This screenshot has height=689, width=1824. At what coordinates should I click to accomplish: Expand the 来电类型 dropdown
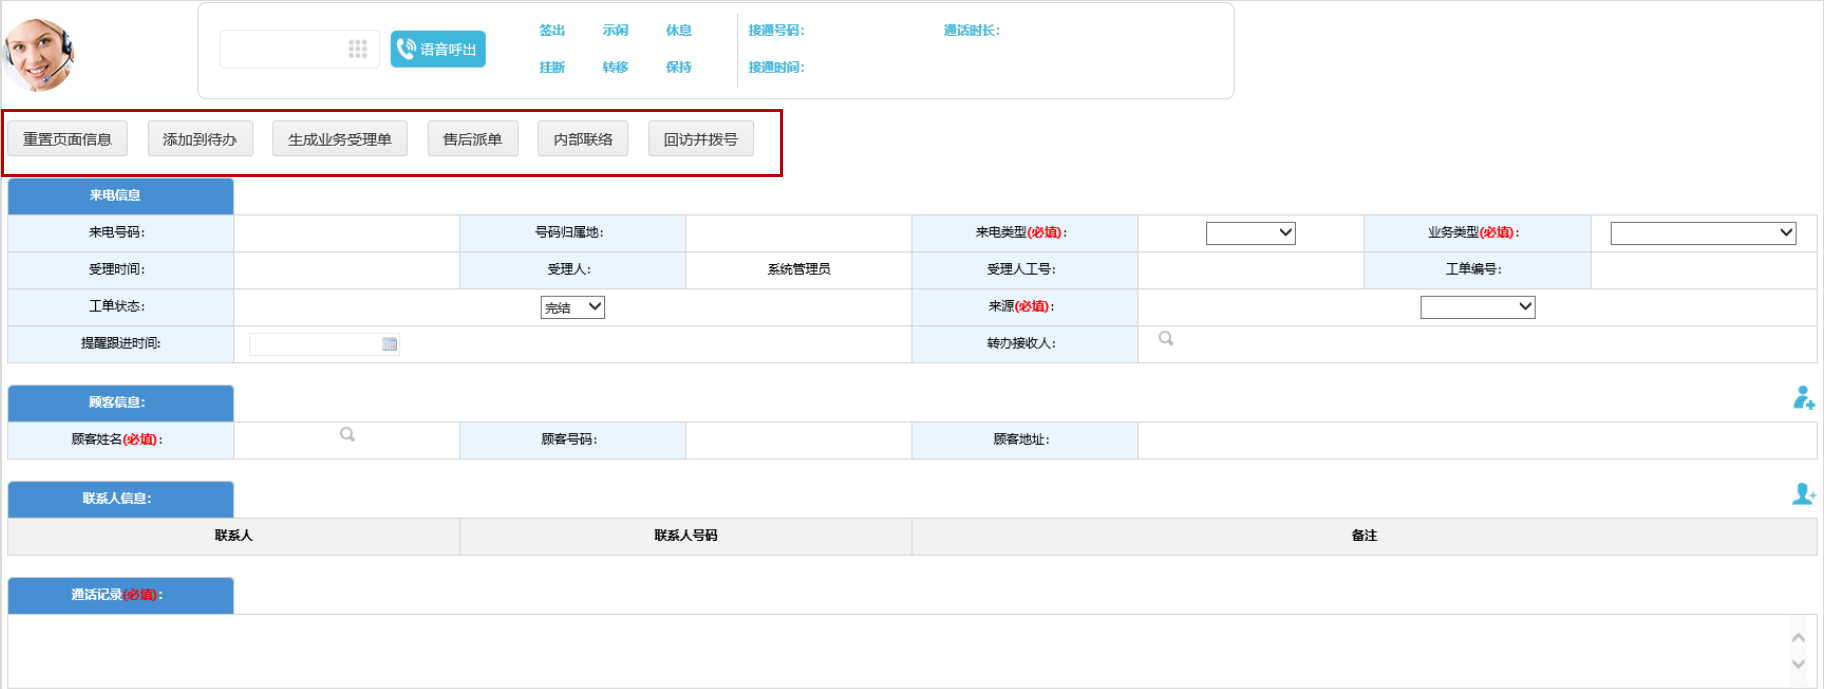point(1251,233)
